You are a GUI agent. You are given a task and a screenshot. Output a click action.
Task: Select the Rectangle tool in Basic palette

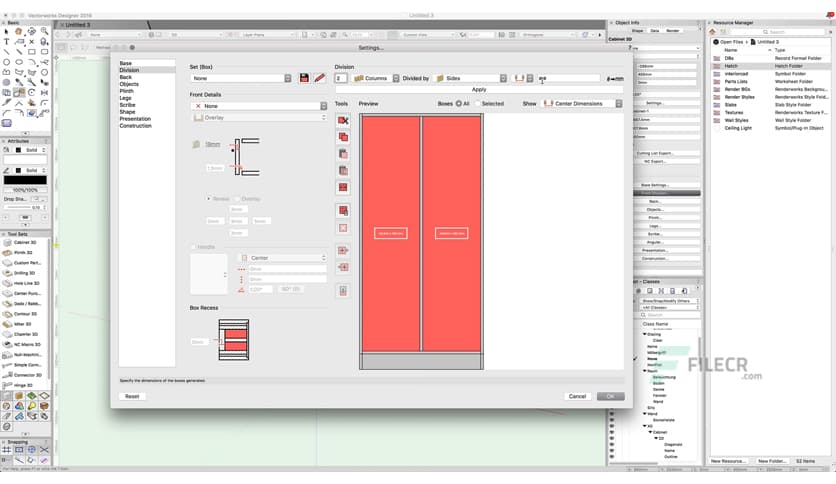(32, 52)
